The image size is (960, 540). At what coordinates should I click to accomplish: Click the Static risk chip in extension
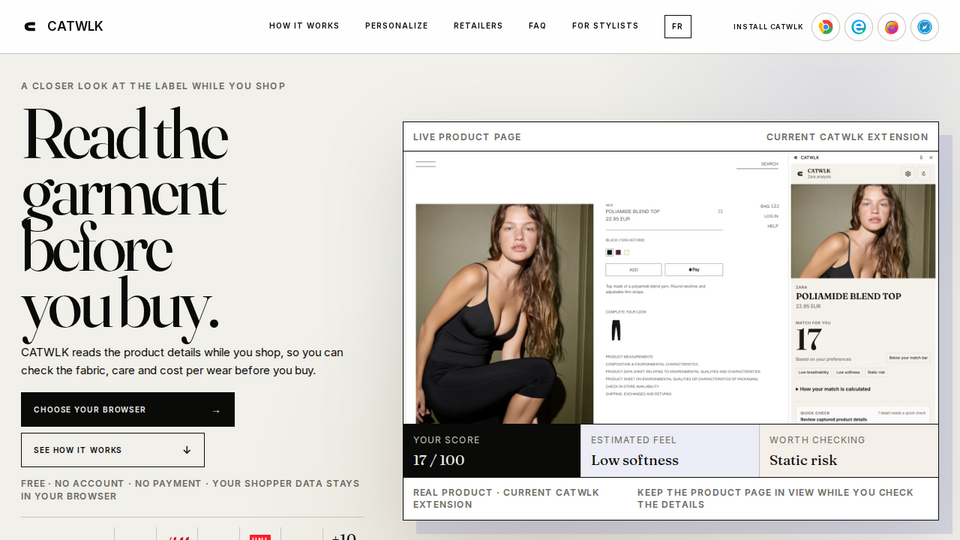pyautogui.click(x=876, y=372)
